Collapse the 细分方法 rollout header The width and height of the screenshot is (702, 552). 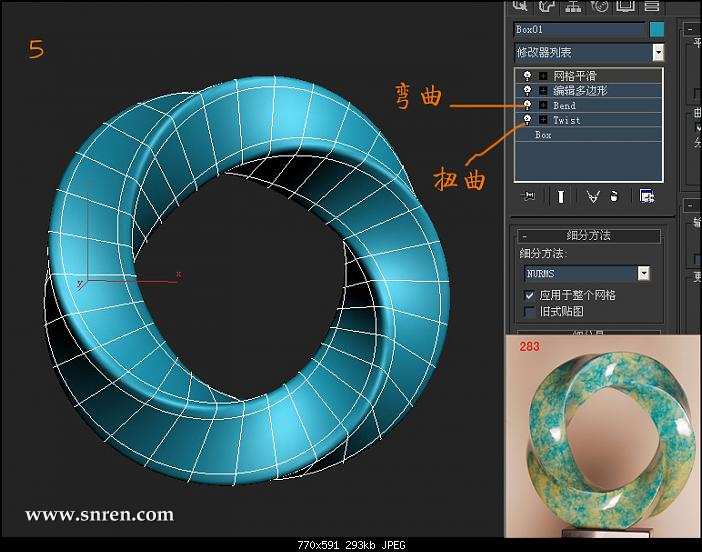click(589, 235)
